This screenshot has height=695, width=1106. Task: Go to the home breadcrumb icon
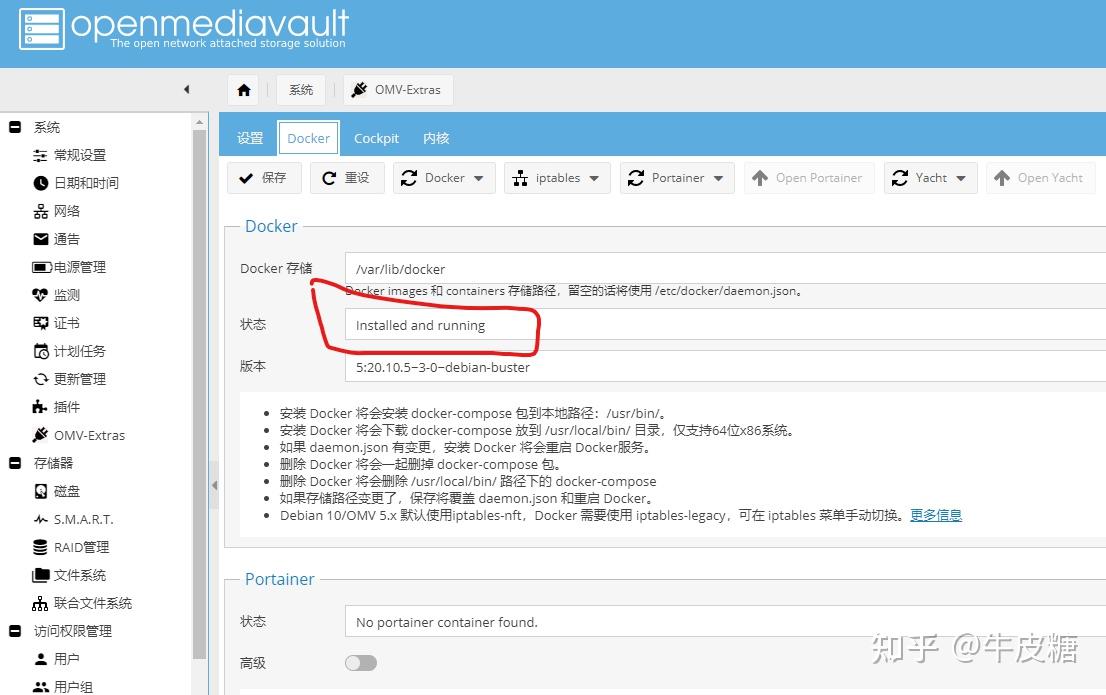(x=244, y=90)
